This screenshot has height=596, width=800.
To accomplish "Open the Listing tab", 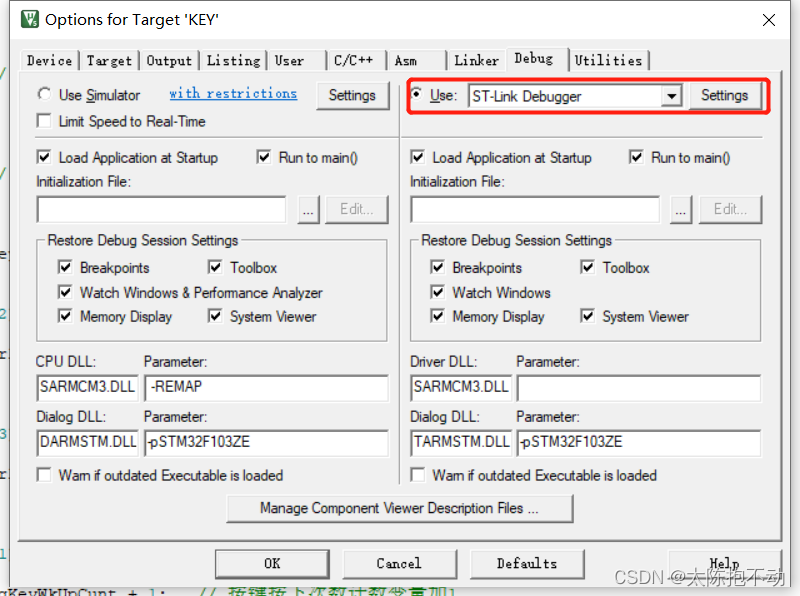I will (x=233, y=61).
